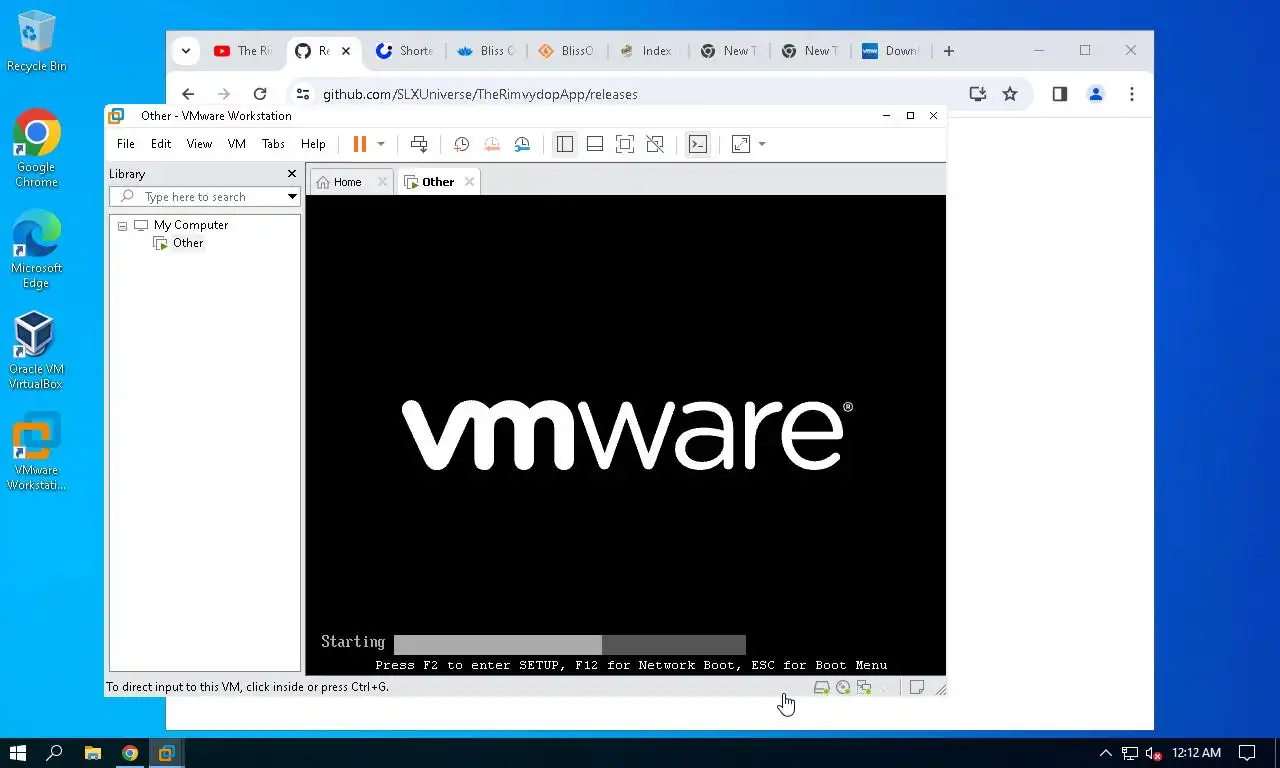Click the Chrome address bar URL
Image resolution: width=1280 pixels, height=768 pixels.
[x=480, y=94]
